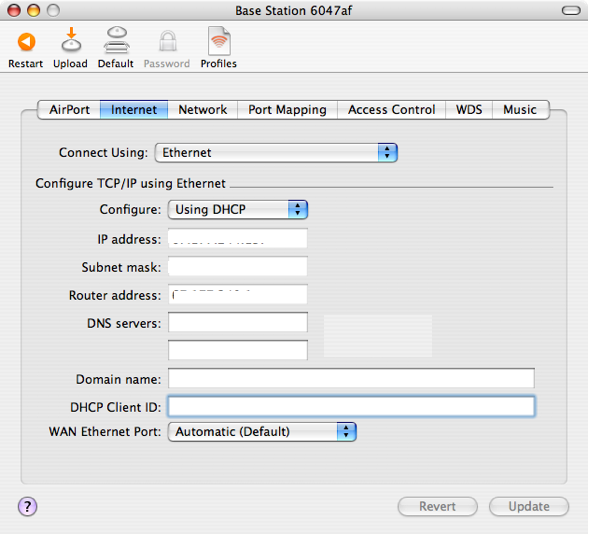
Task: Click the Subnet mask field
Action: [238, 266]
